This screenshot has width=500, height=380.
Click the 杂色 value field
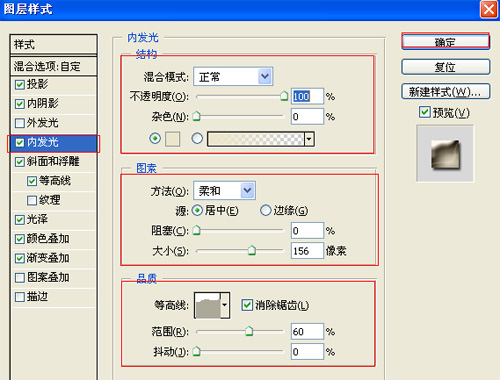307,117
